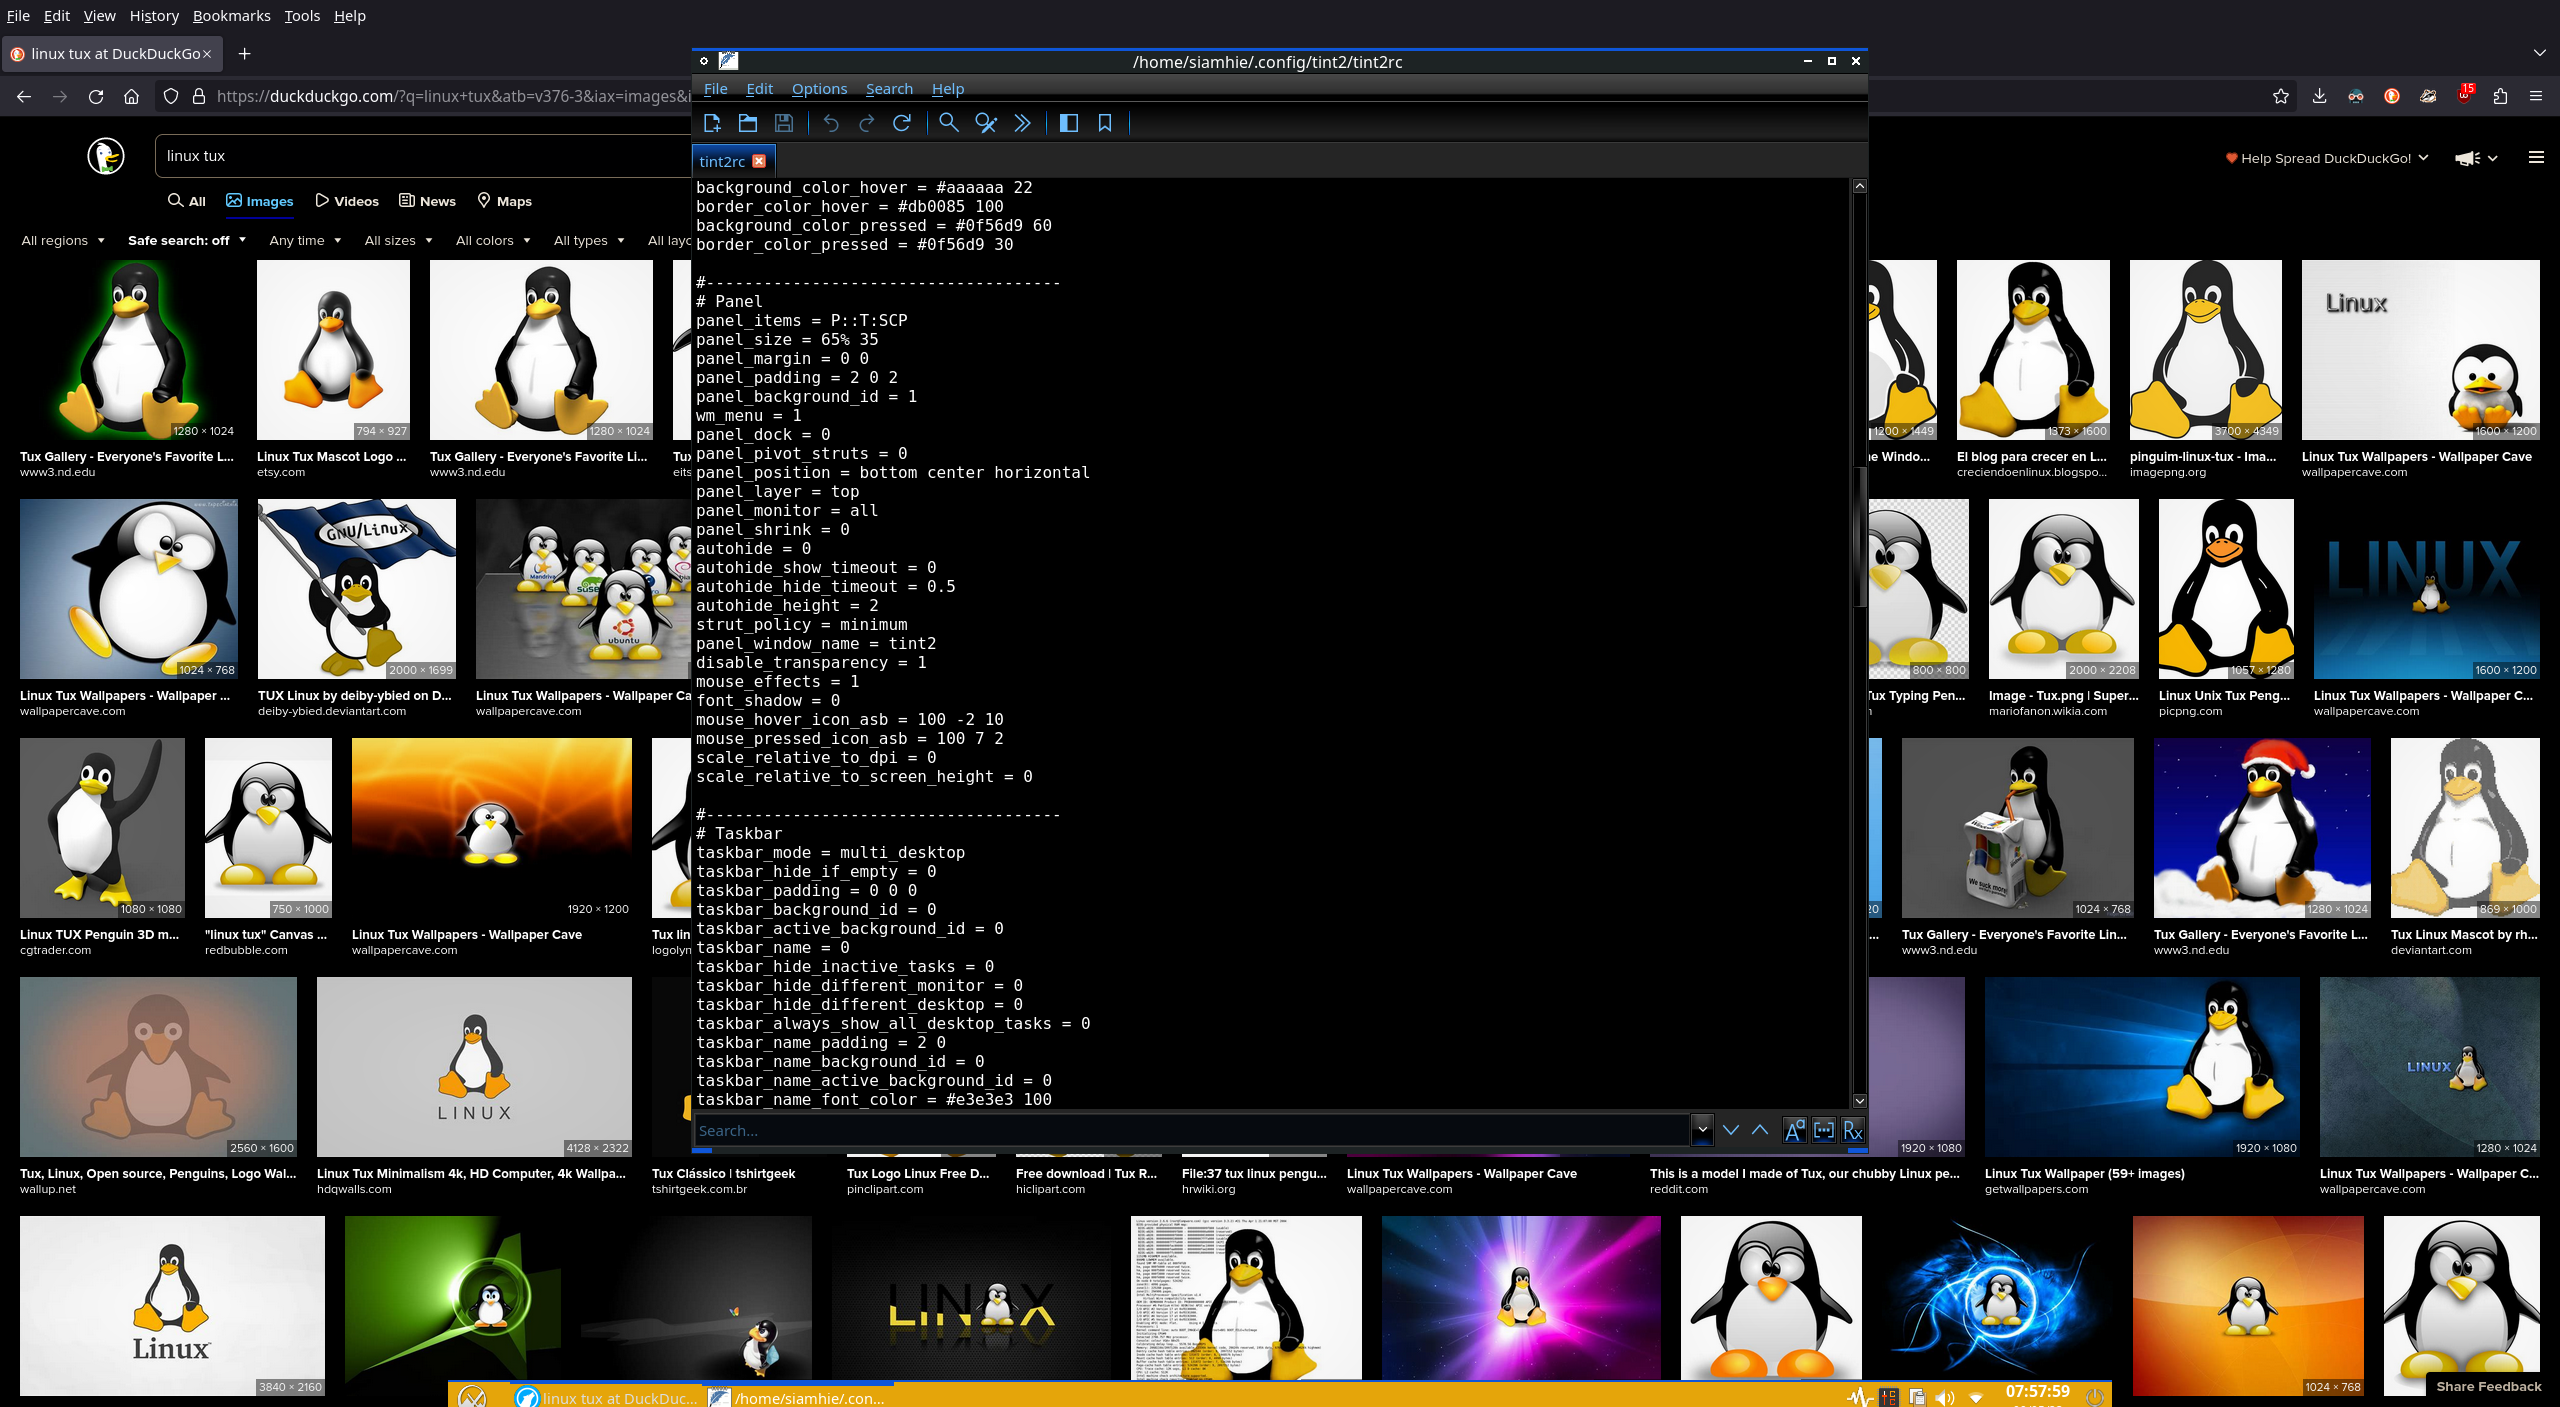Toggle whole word matching in search bar
Image resolution: width=2560 pixels, height=1407 pixels.
1824,1130
